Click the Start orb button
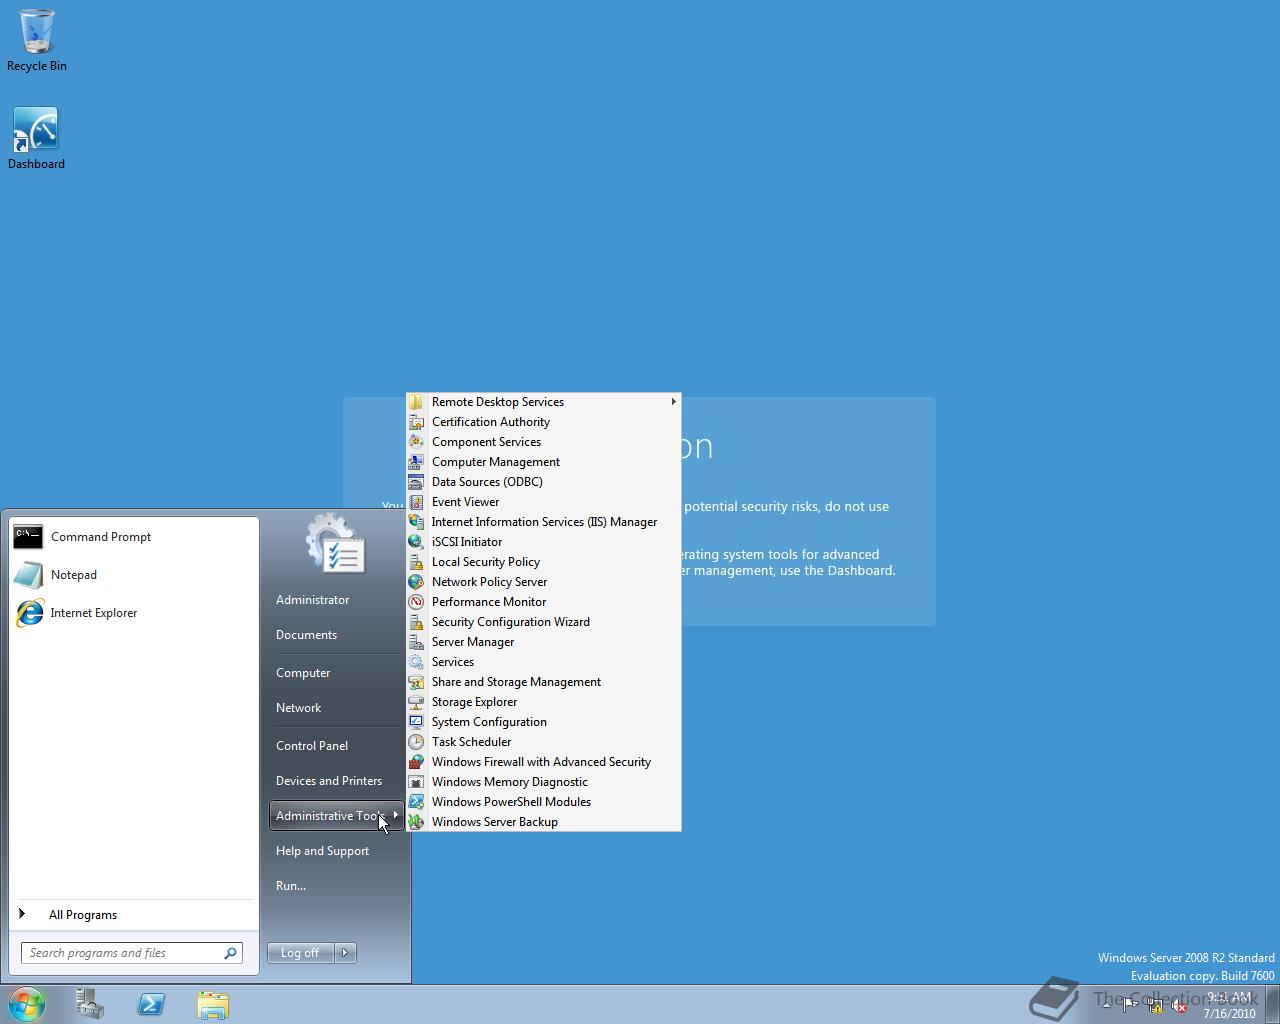 (x=27, y=1004)
